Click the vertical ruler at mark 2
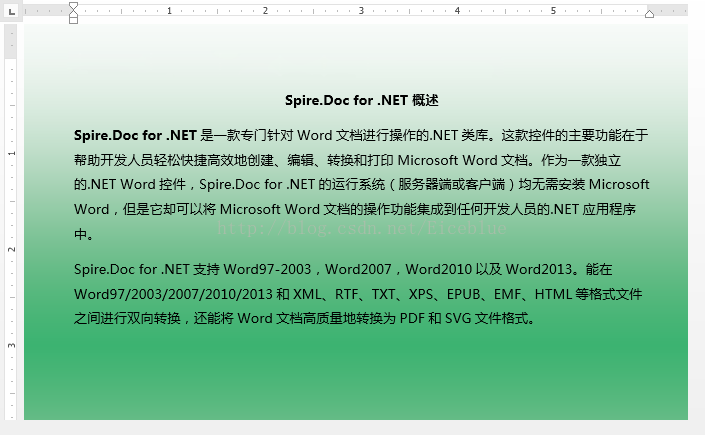 (11, 249)
